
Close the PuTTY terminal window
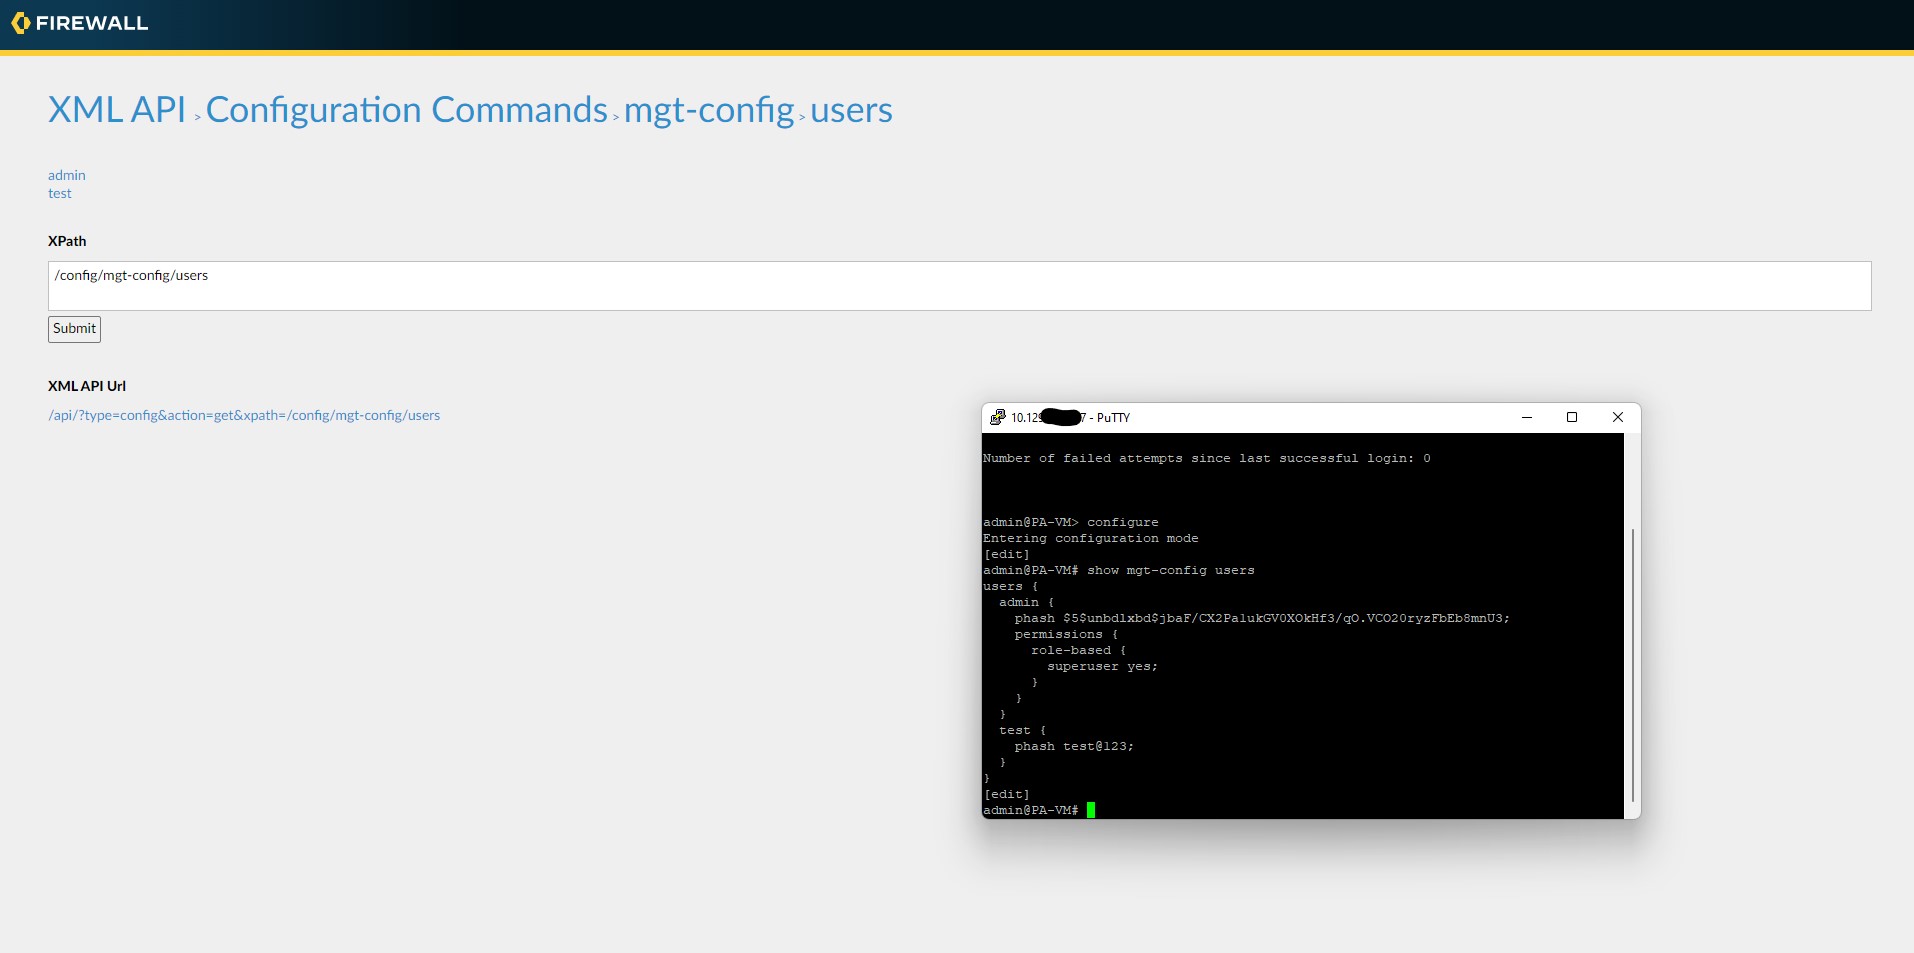(x=1617, y=417)
